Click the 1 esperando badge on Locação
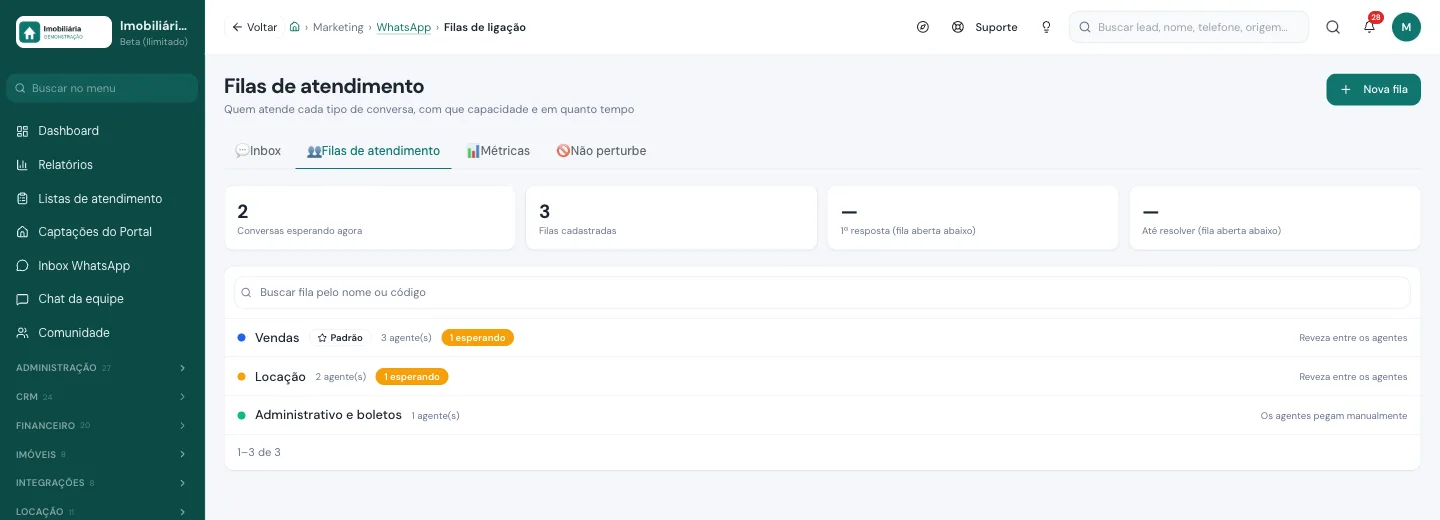Image resolution: width=1440 pixels, height=520 pixels. pos(412,377)
